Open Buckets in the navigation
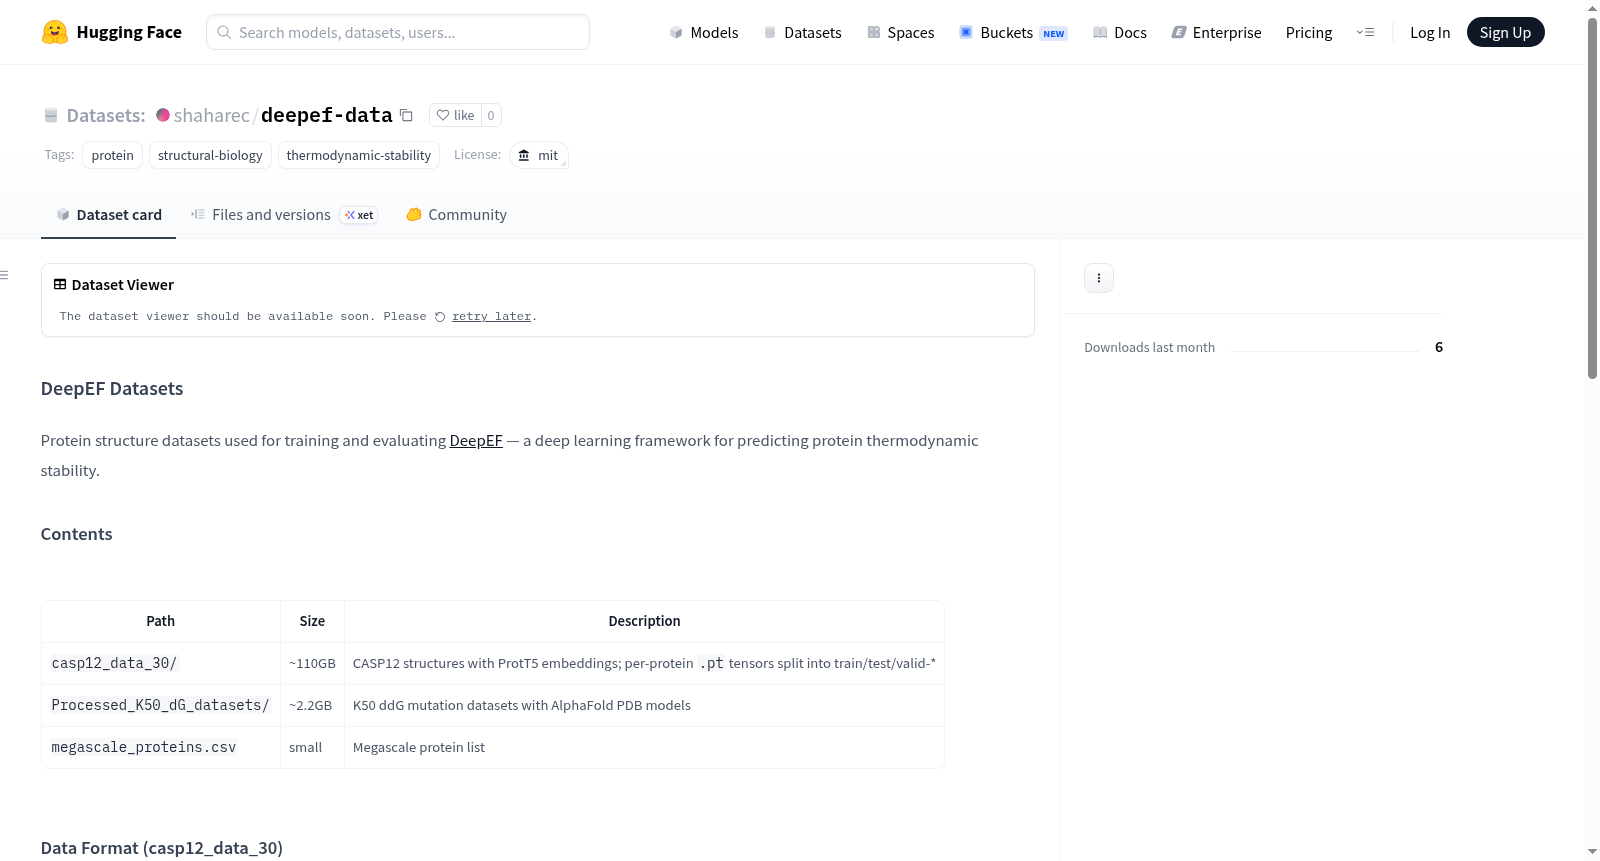This screenshot has width=1600, height=861. [1013, 32]
